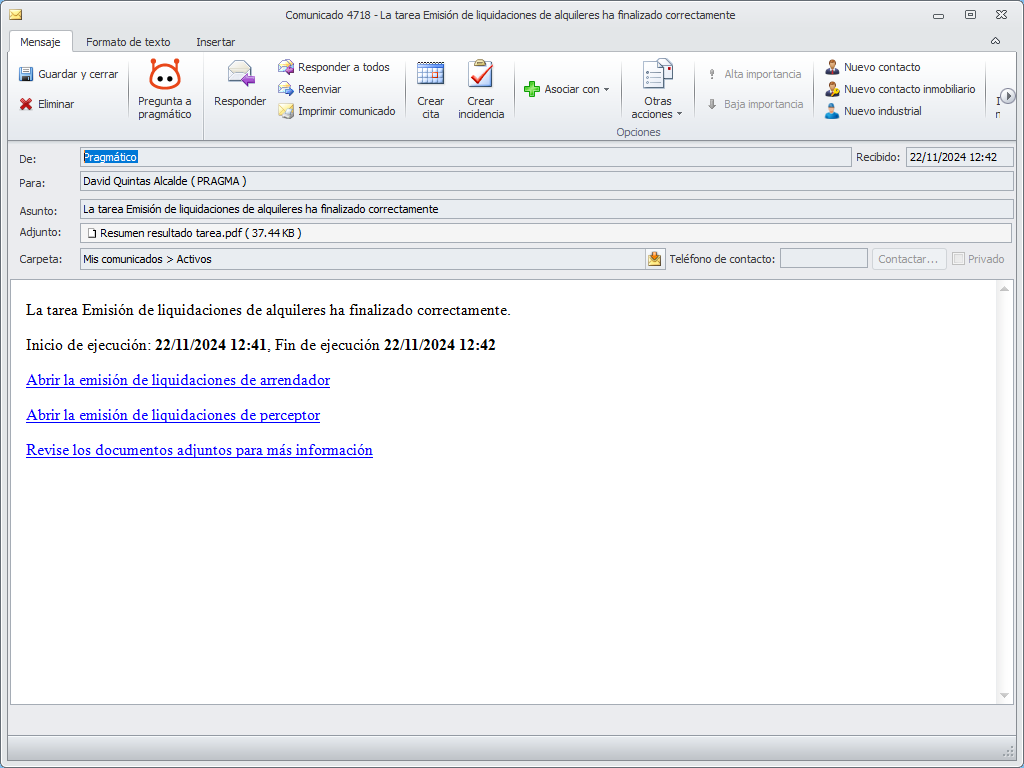Click the Reenviar forward icon
The image size is (1024, 768).
pyautogui.click(x=286, y=89)
